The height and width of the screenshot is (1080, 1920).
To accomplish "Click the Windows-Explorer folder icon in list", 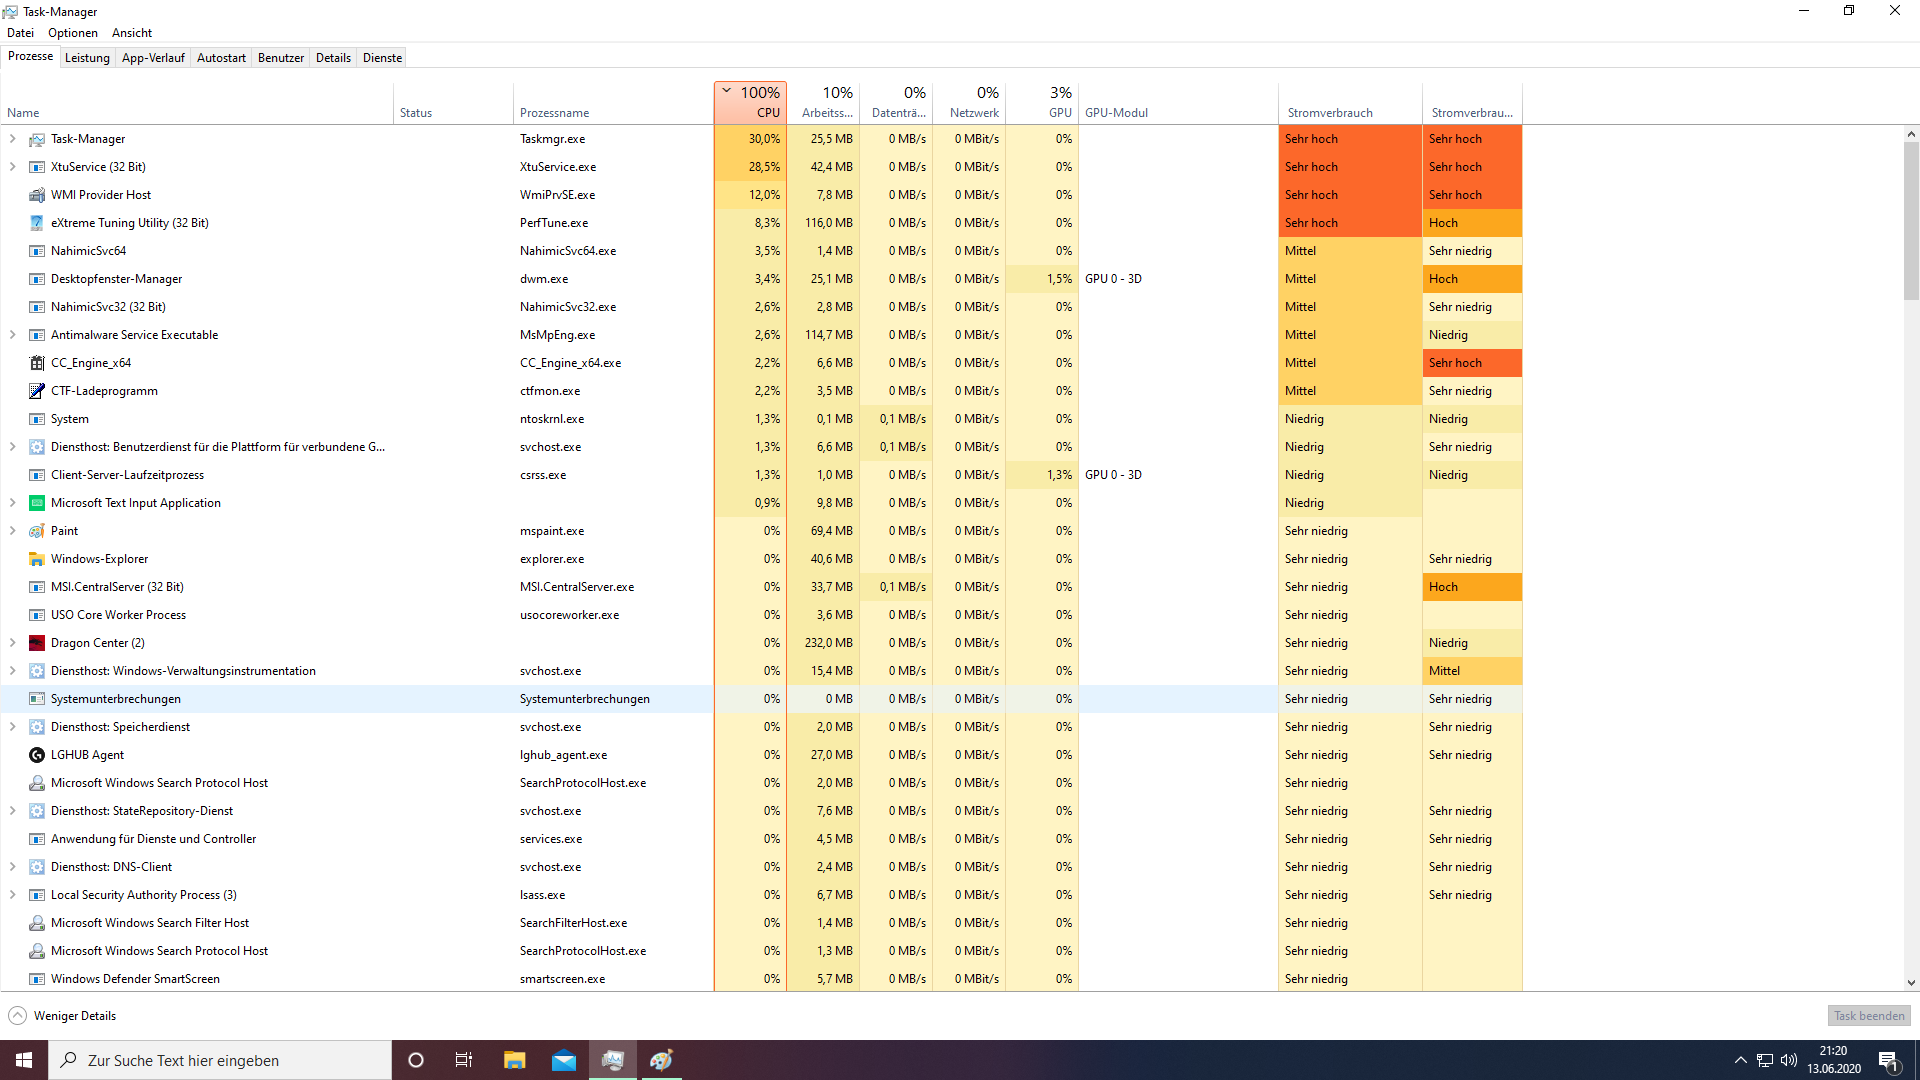I will pos(37,559).
